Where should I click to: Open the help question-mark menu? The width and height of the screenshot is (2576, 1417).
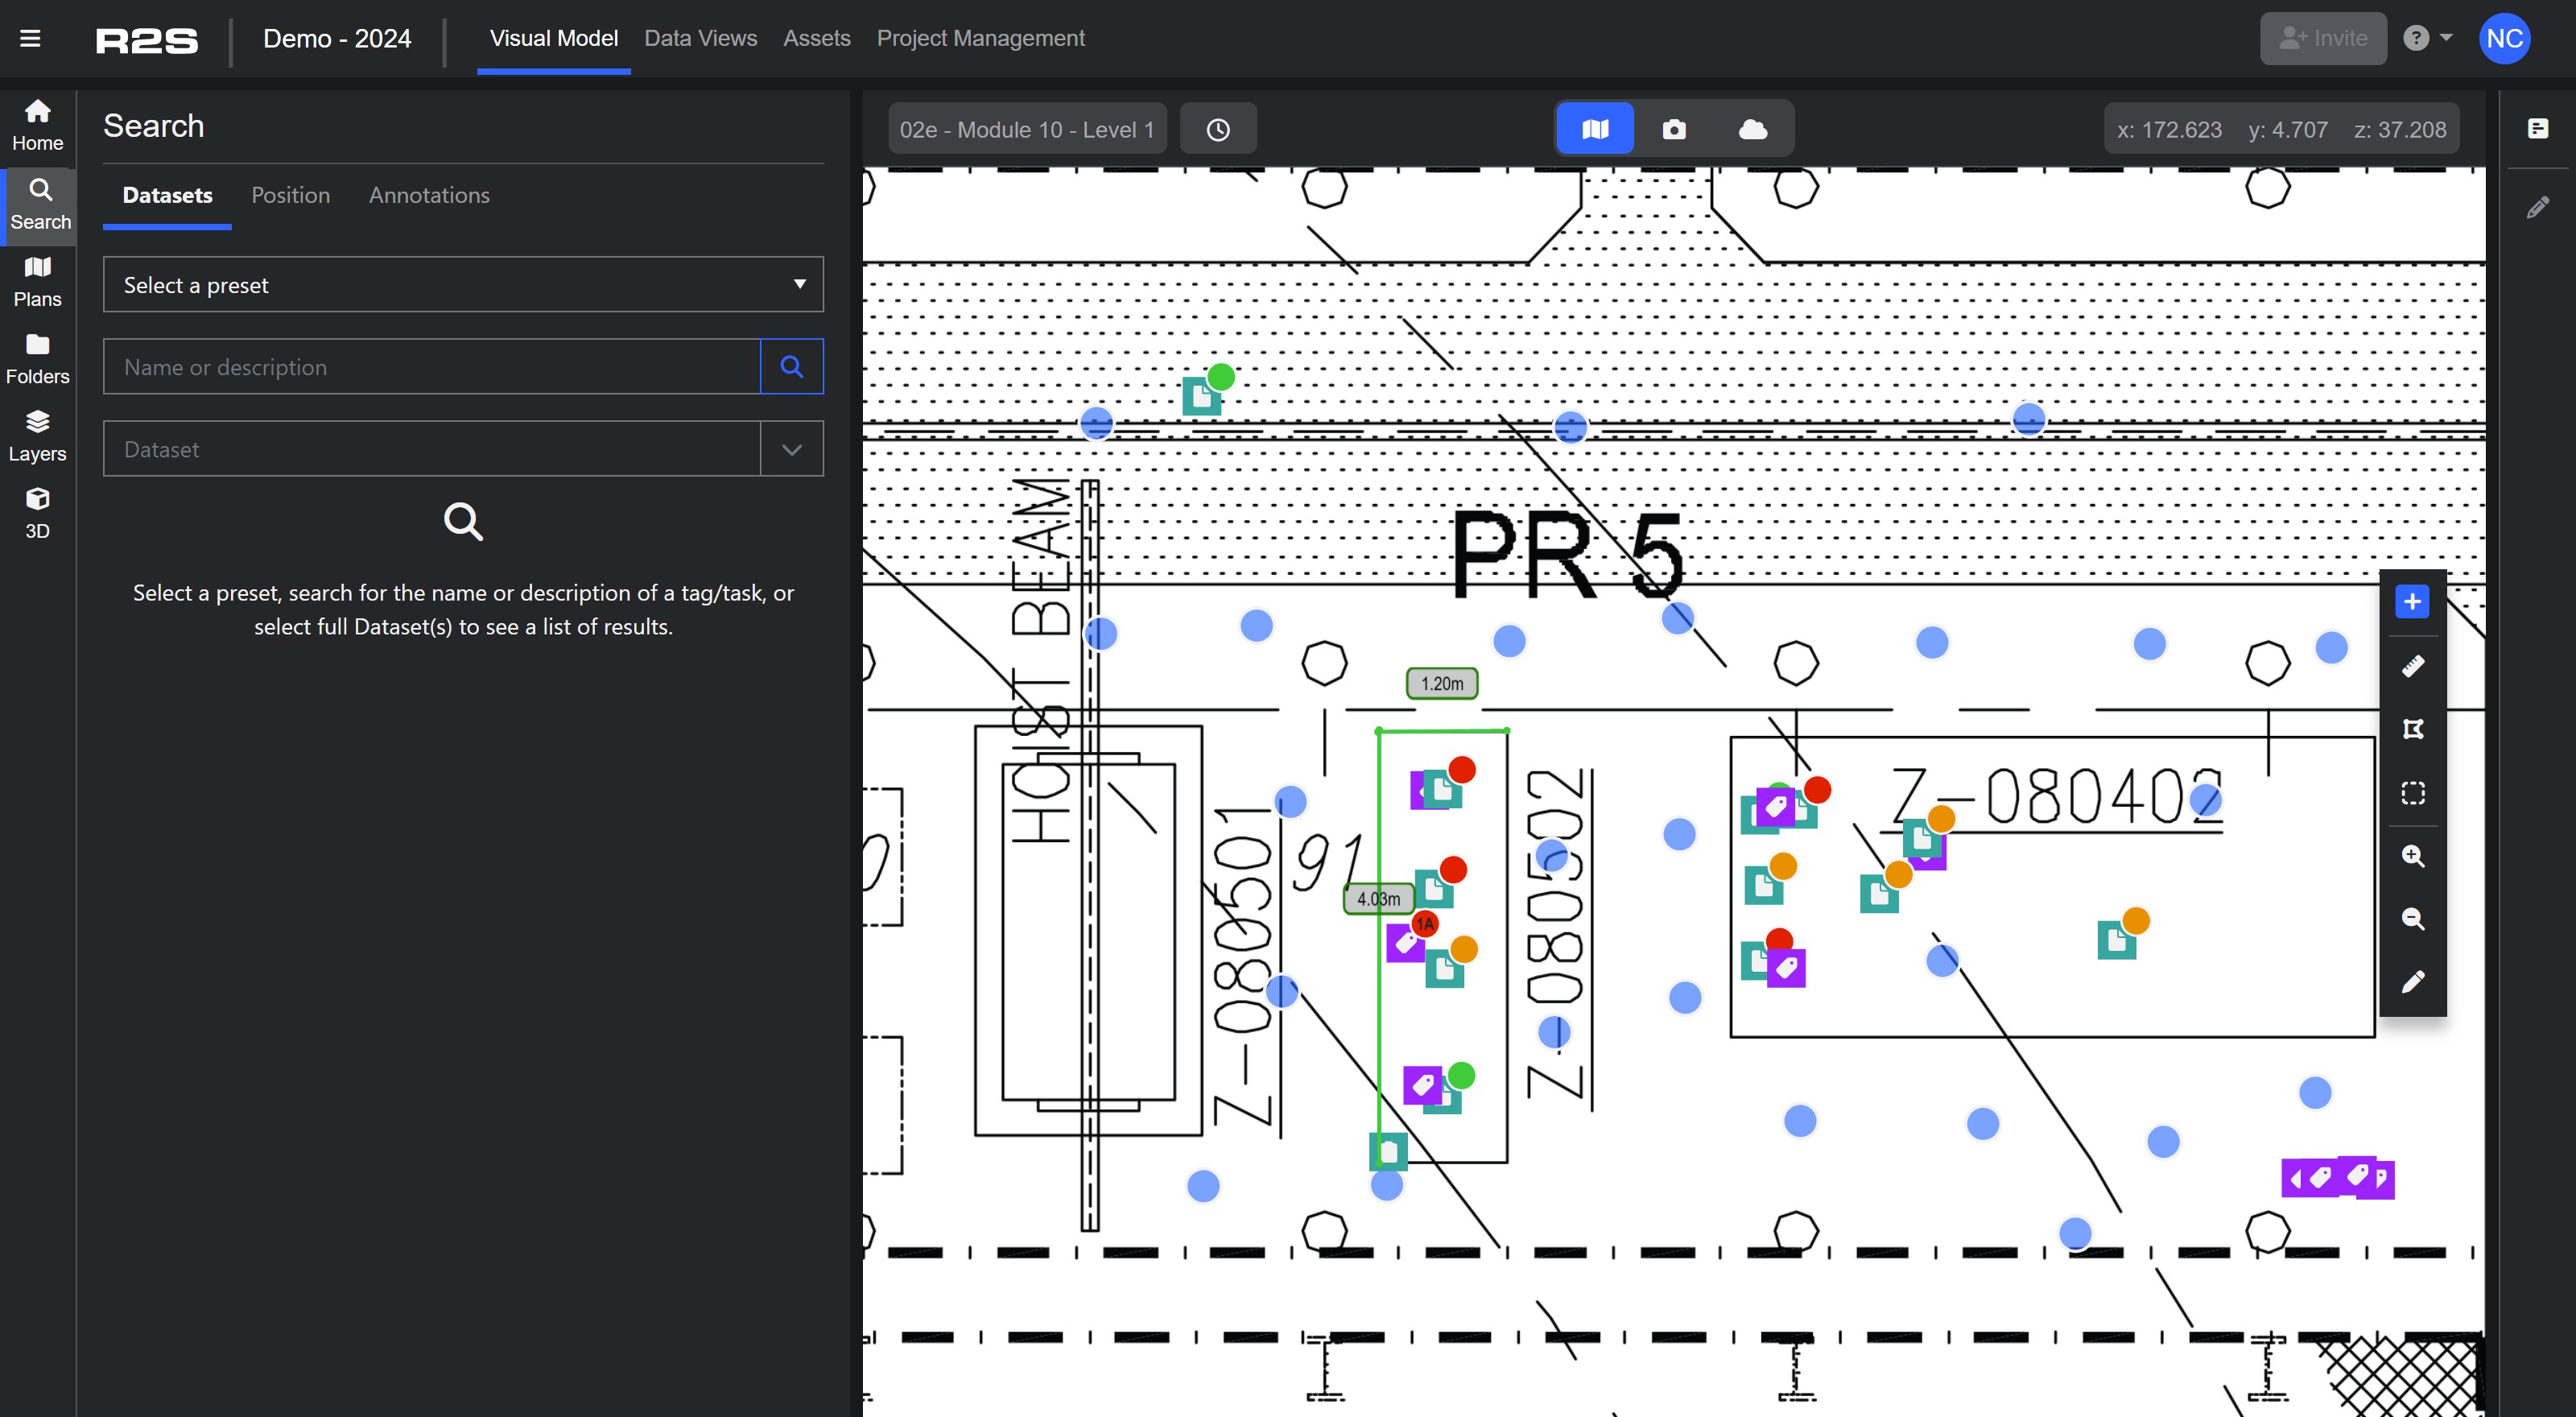pos(2427,38)
